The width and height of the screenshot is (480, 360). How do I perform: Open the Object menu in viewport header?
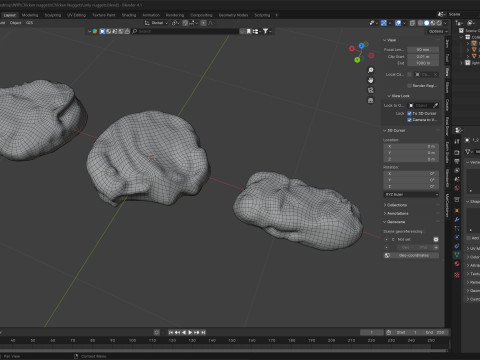tap(15, 23)
